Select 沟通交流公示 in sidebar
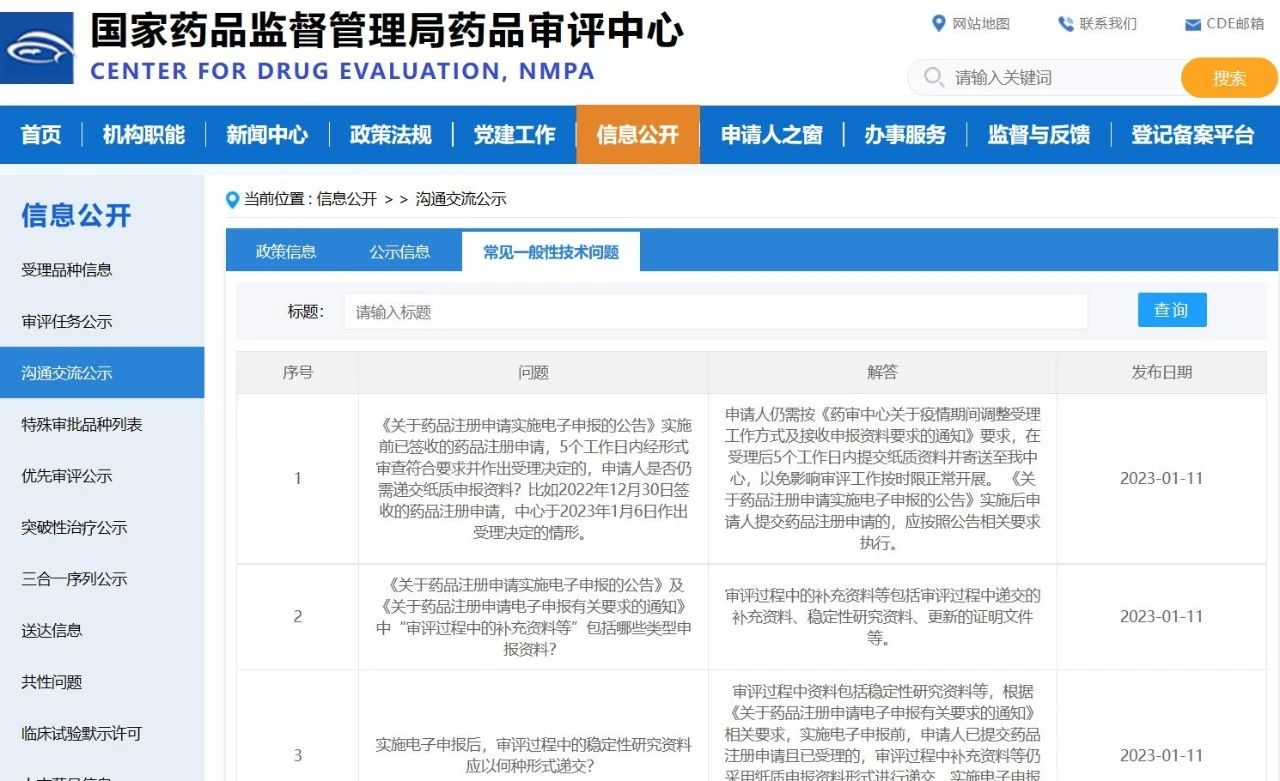The height and width of the screenshot is (781, 1280). [102, 373]
